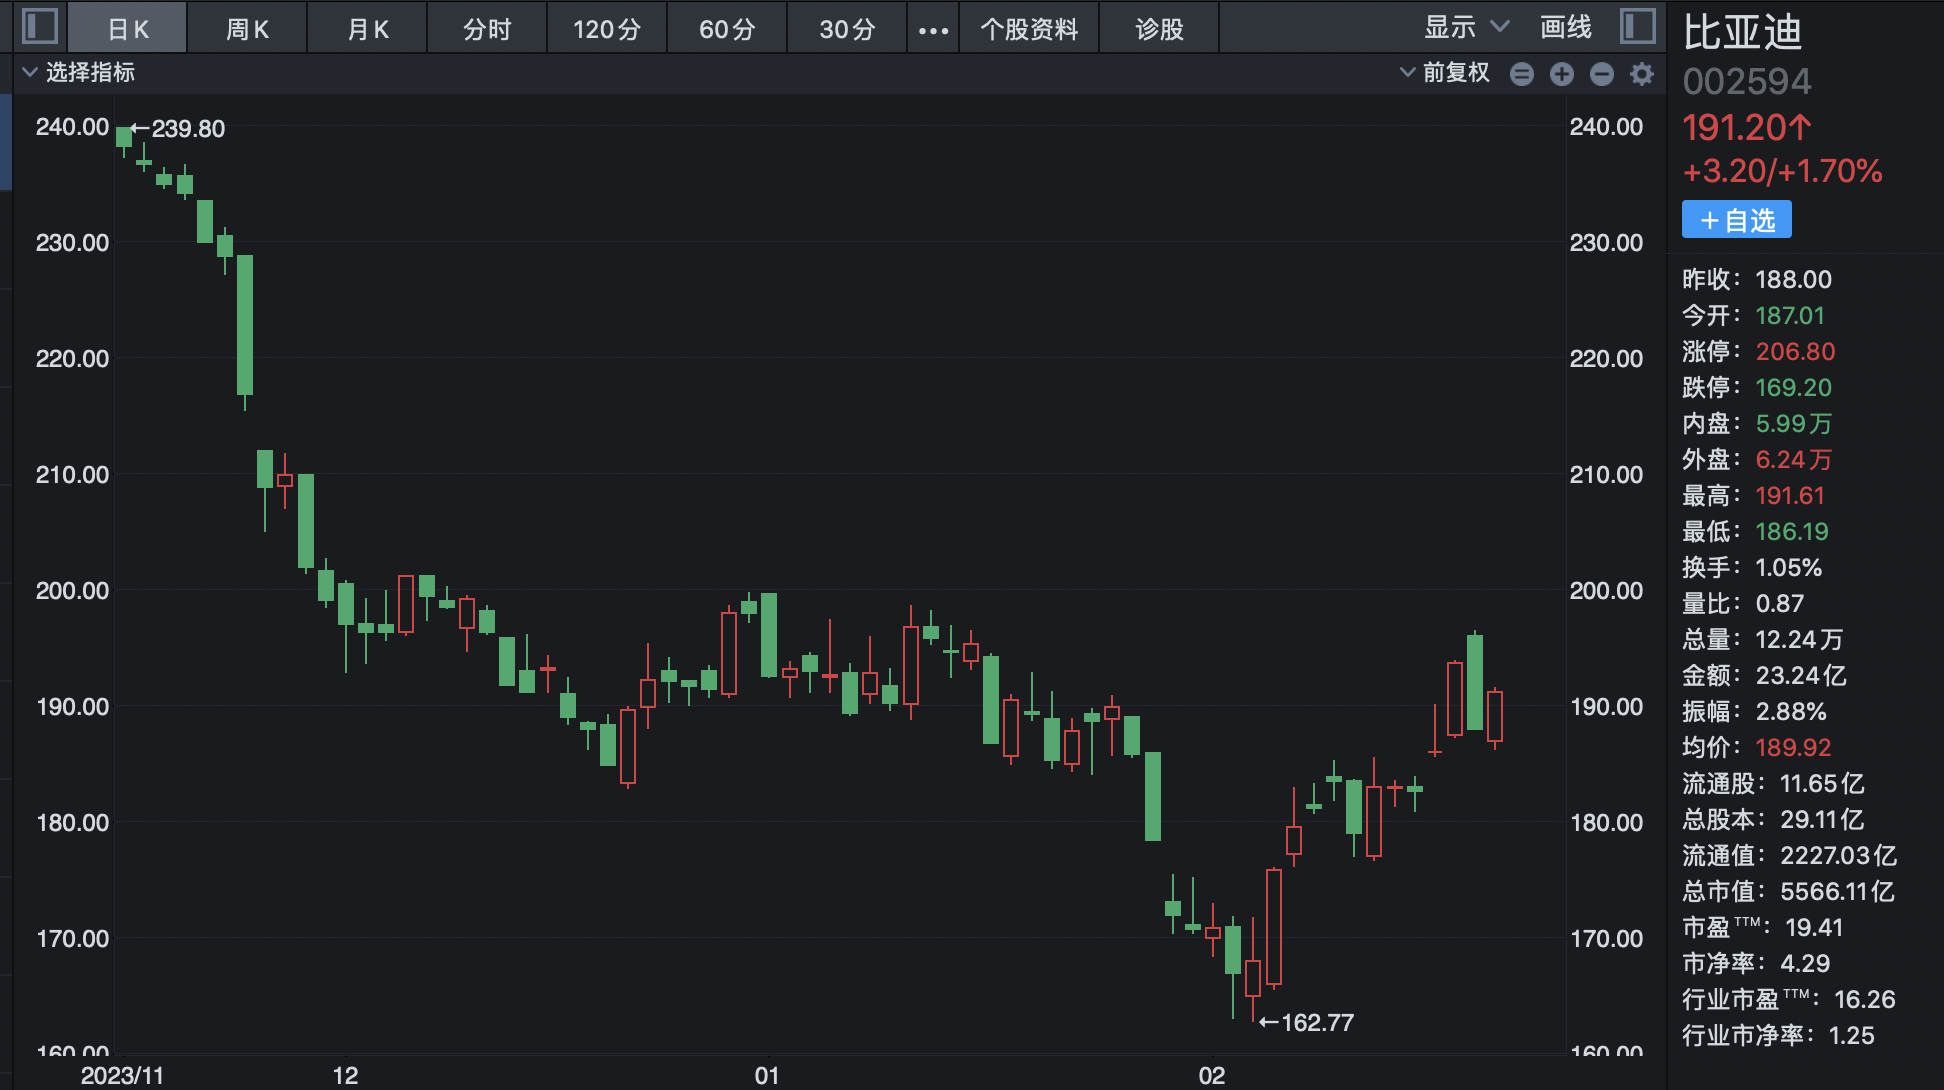Open more time periods ellipsis
1944x1090 pixels.
pyautogui.click(x=933, y=30)
